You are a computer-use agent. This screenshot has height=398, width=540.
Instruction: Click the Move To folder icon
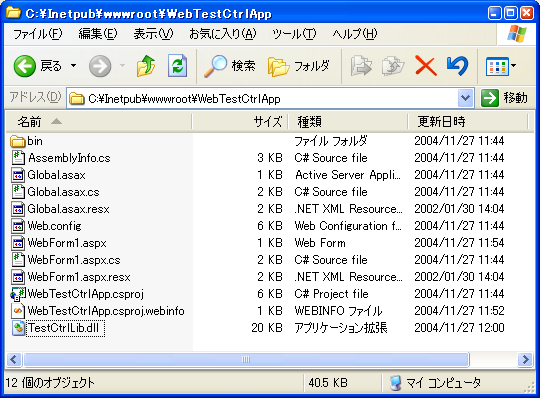pyautogui.click(x=361, y=66)
